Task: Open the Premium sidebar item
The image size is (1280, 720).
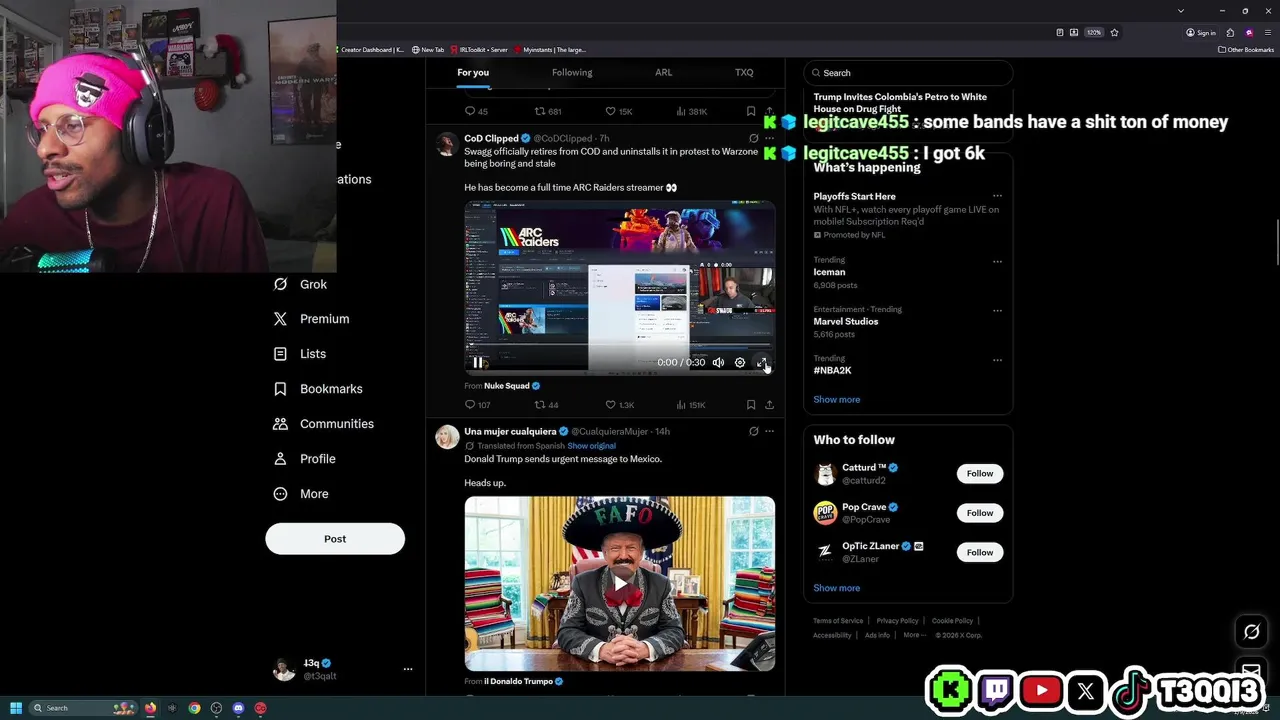Action: (311, 319)
